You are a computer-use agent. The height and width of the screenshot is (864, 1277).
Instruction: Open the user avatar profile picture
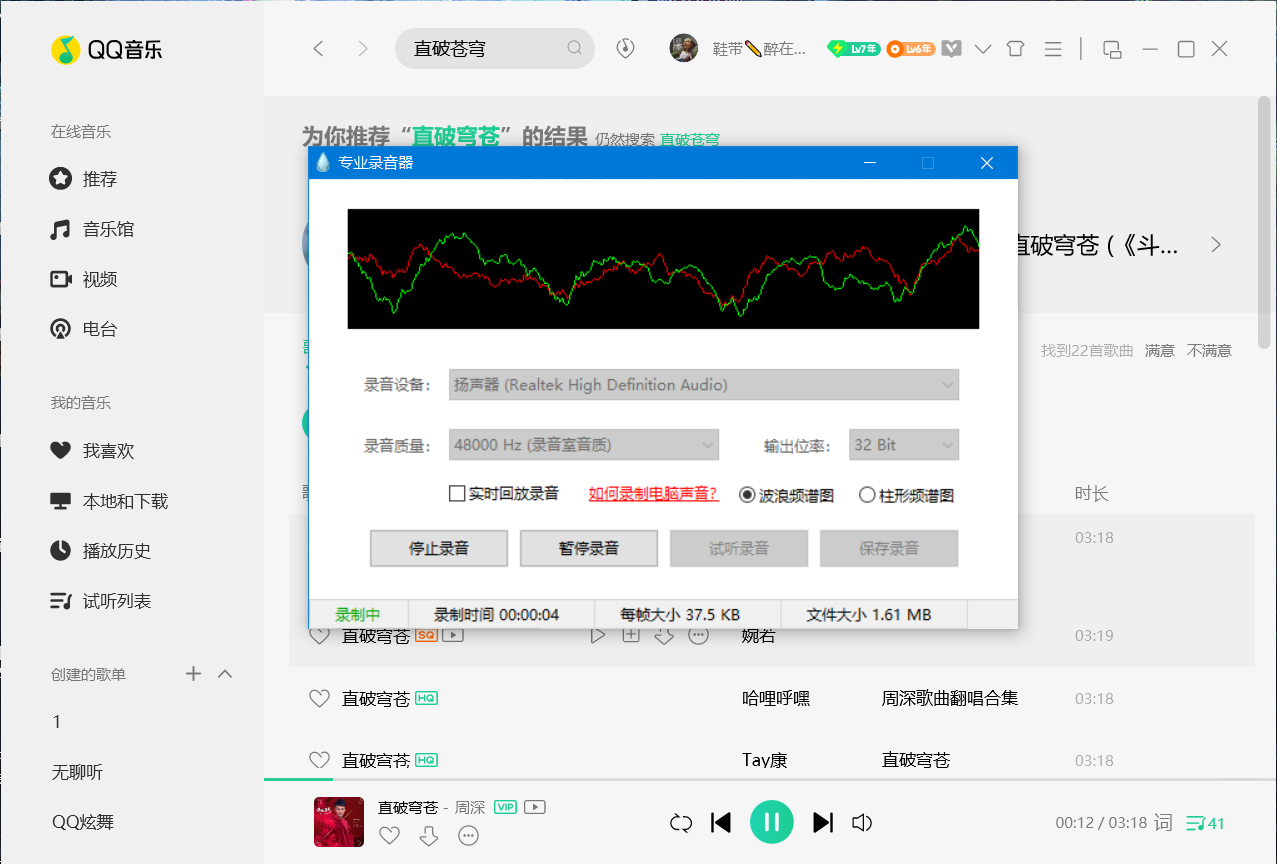684,48
